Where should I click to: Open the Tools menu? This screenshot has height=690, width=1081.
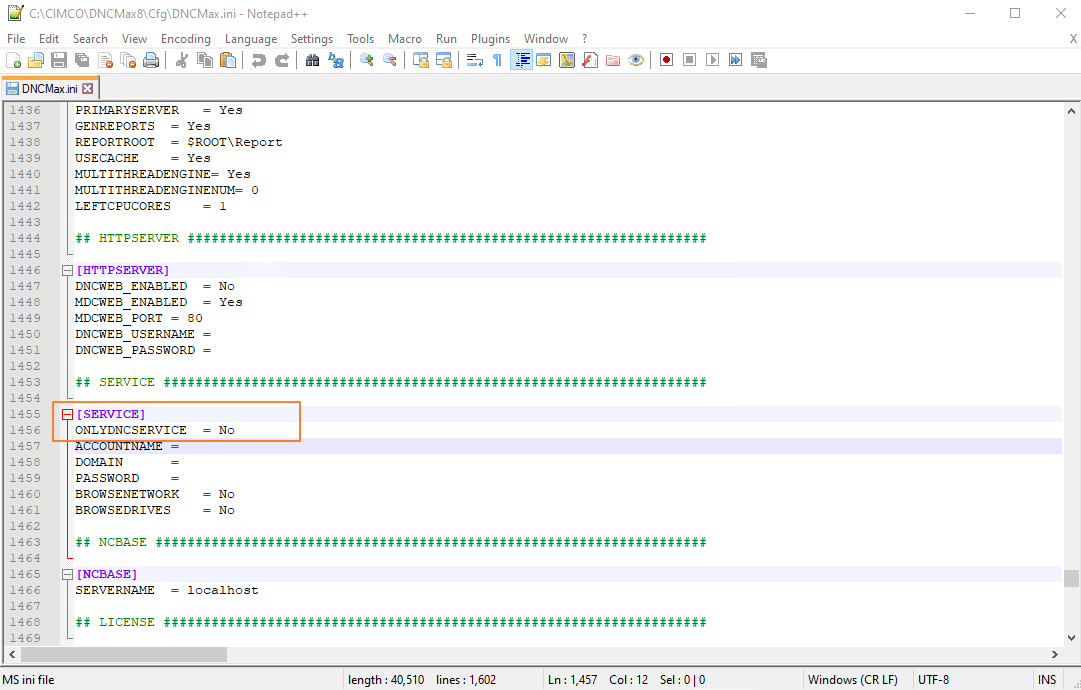pyautogui.click(x=361, y=39)
